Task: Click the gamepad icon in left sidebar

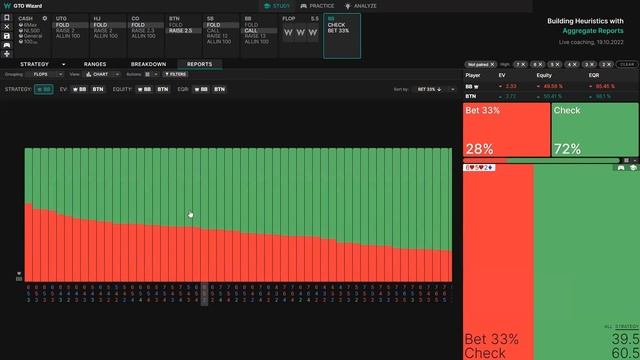Action: [7, 45]
